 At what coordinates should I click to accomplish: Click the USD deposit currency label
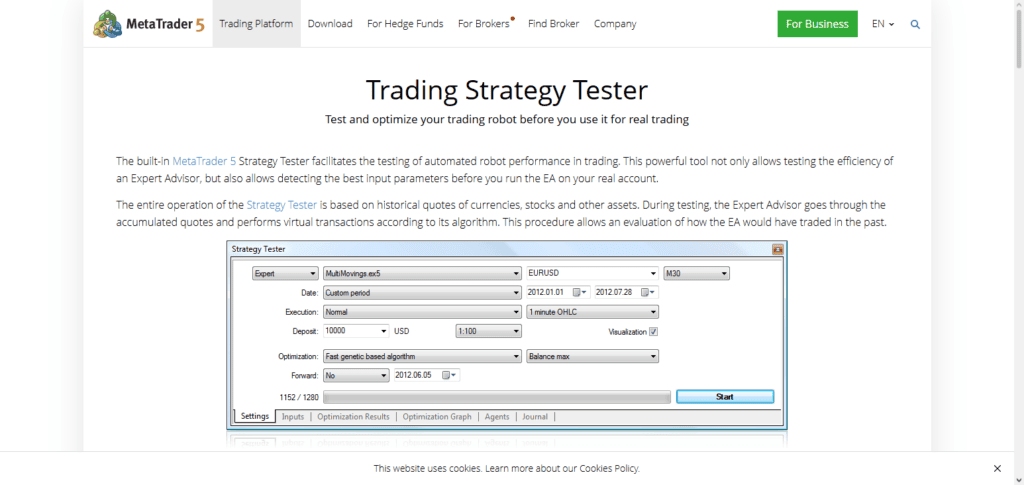click(402, 332)
